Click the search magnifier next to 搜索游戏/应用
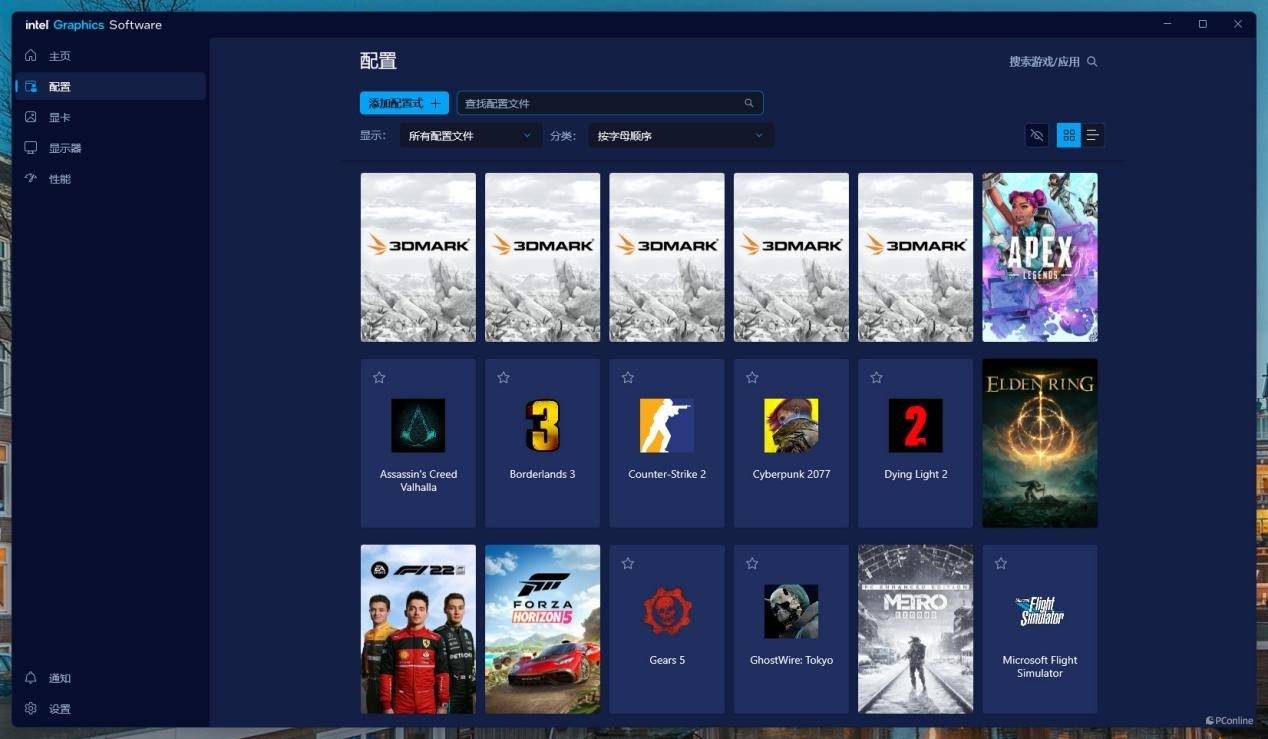 [x=1092, y=62]
